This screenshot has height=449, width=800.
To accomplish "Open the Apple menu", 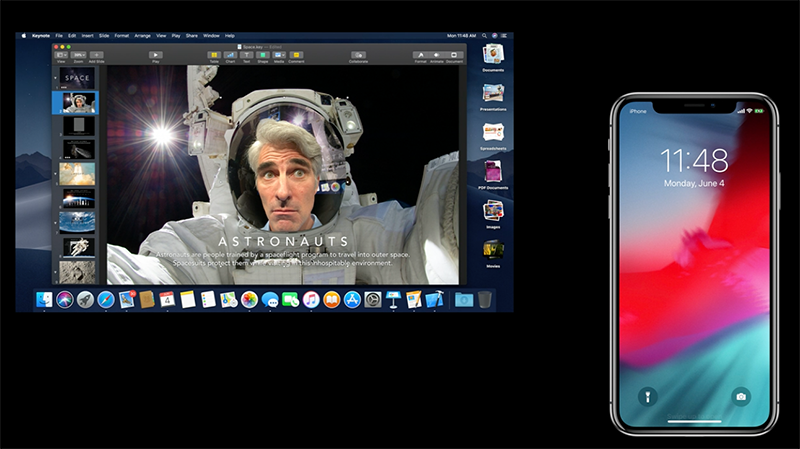I will click(x=23, y=36).
